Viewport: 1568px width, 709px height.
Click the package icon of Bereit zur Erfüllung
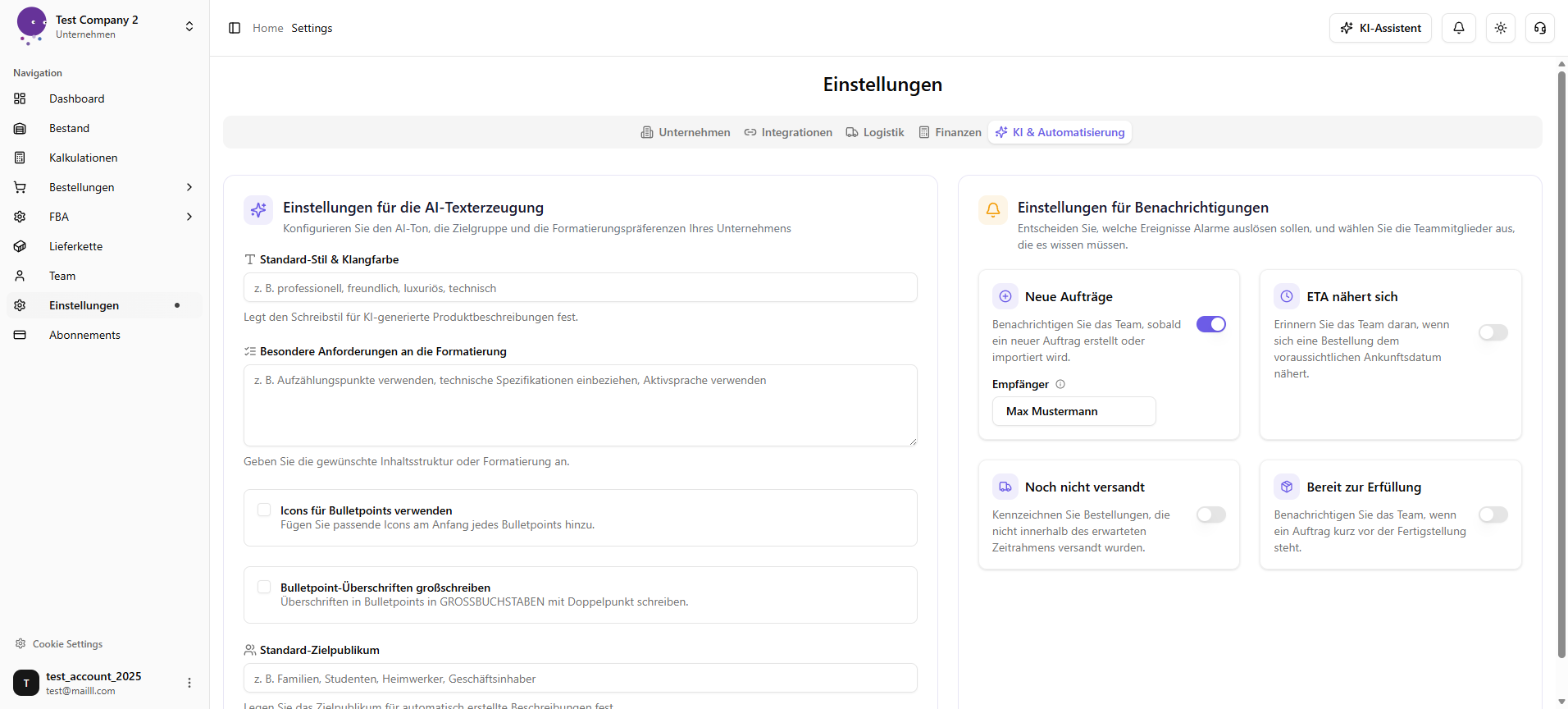pos(1287,487)
